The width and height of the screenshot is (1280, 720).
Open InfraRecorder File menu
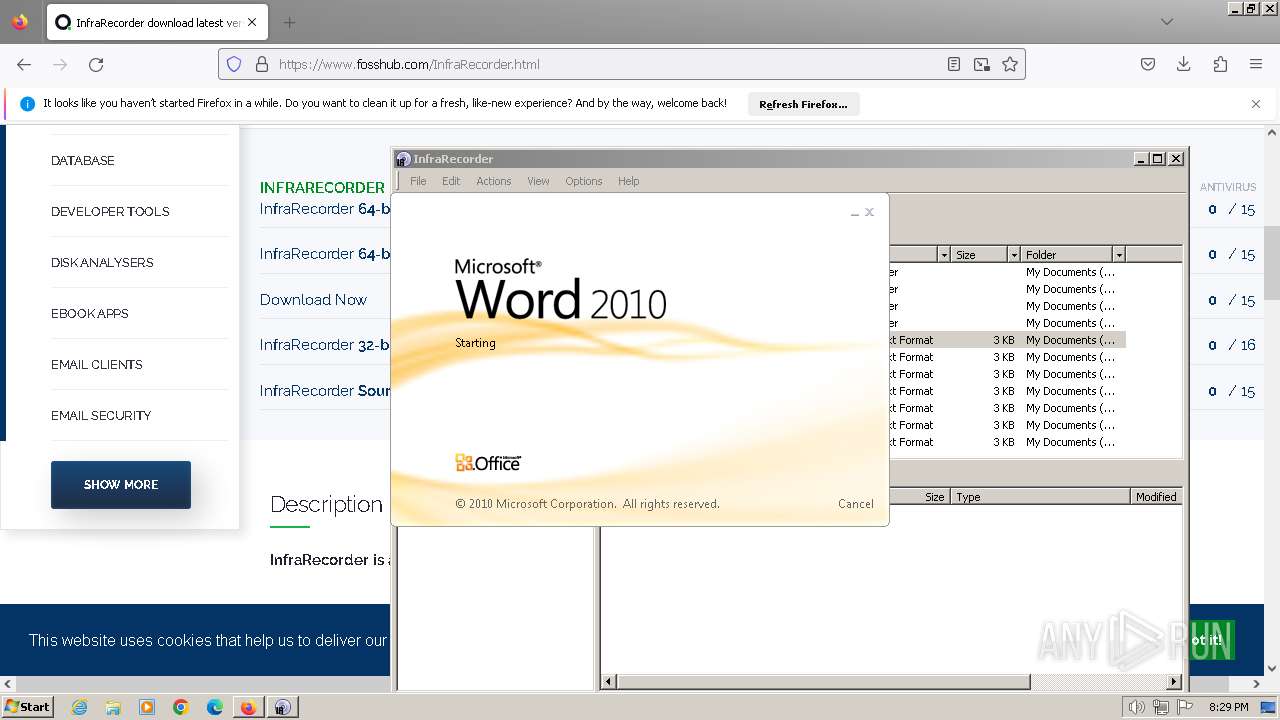[x=418, y=181]
